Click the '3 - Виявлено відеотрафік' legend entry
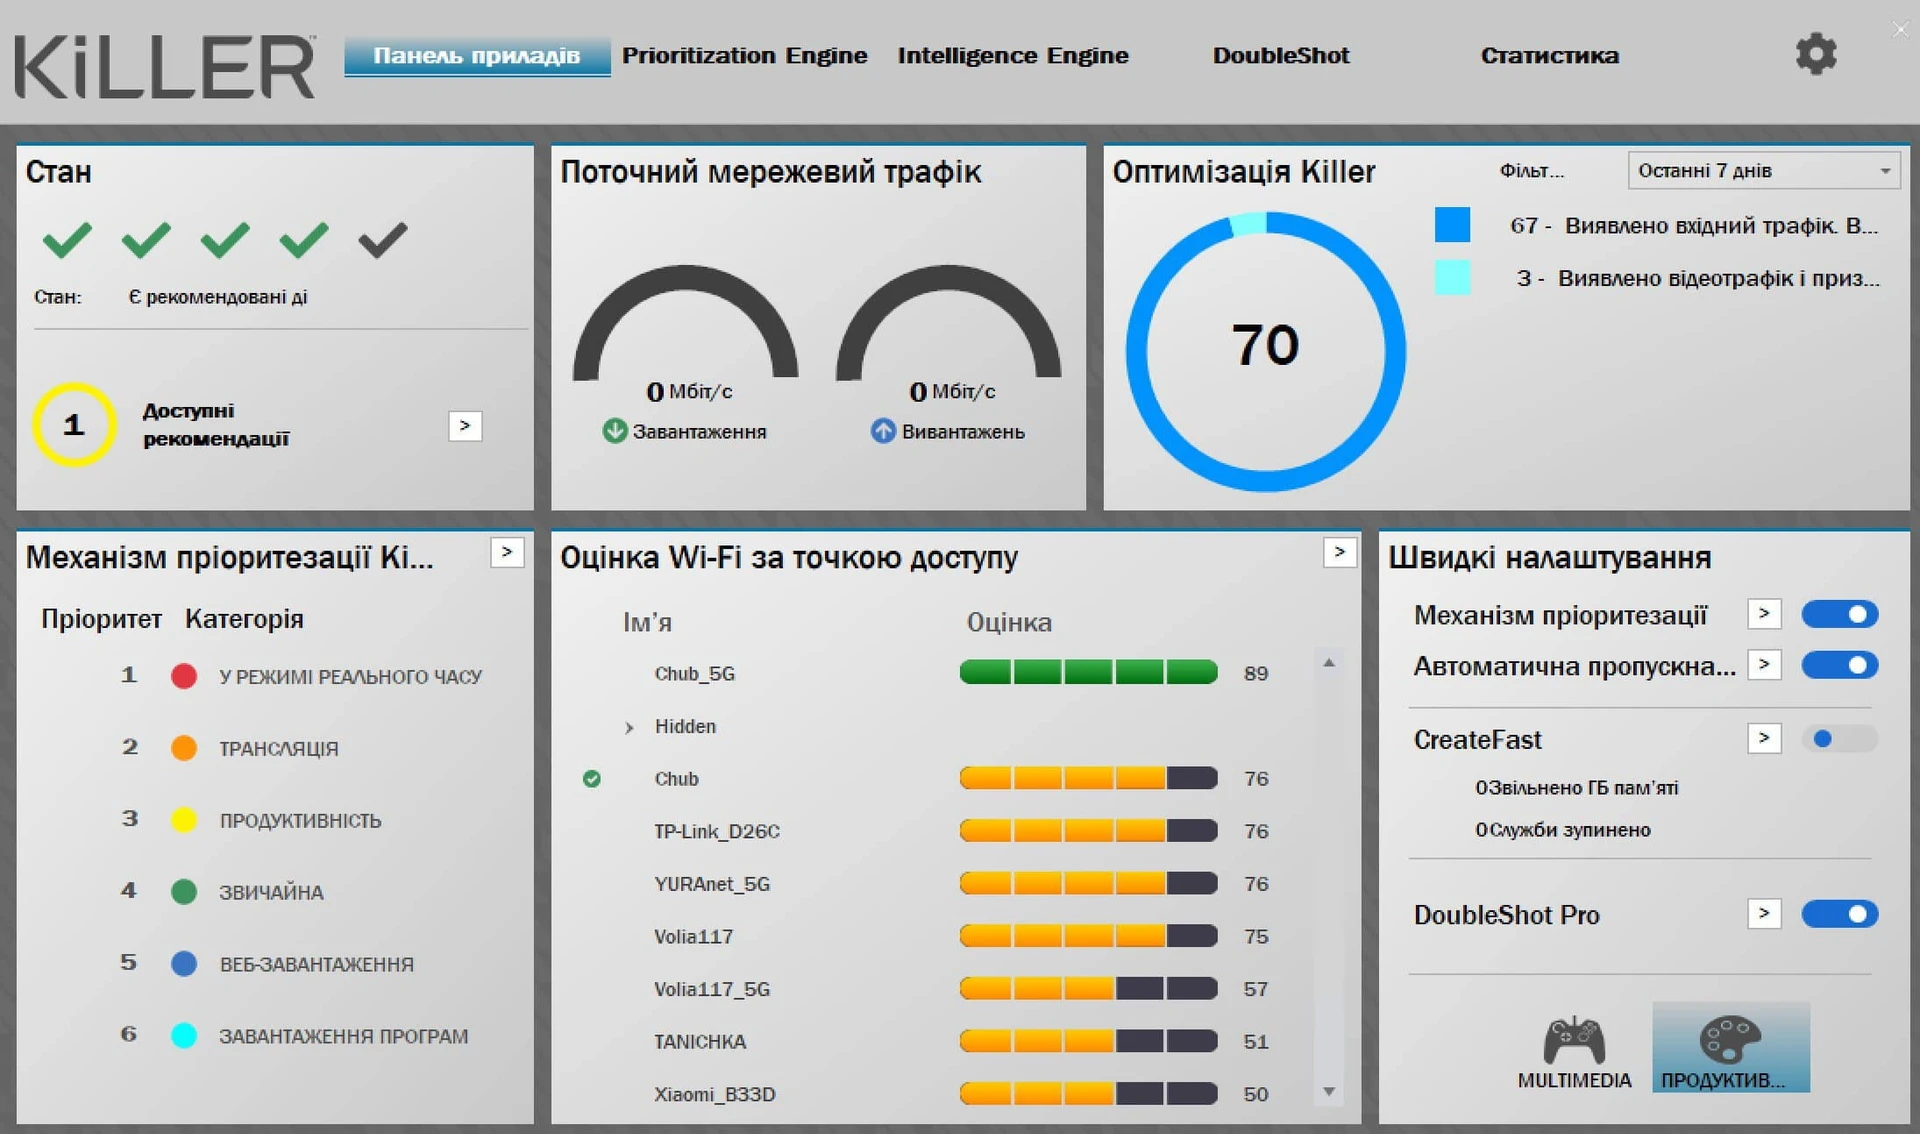 pos(1698,279)
